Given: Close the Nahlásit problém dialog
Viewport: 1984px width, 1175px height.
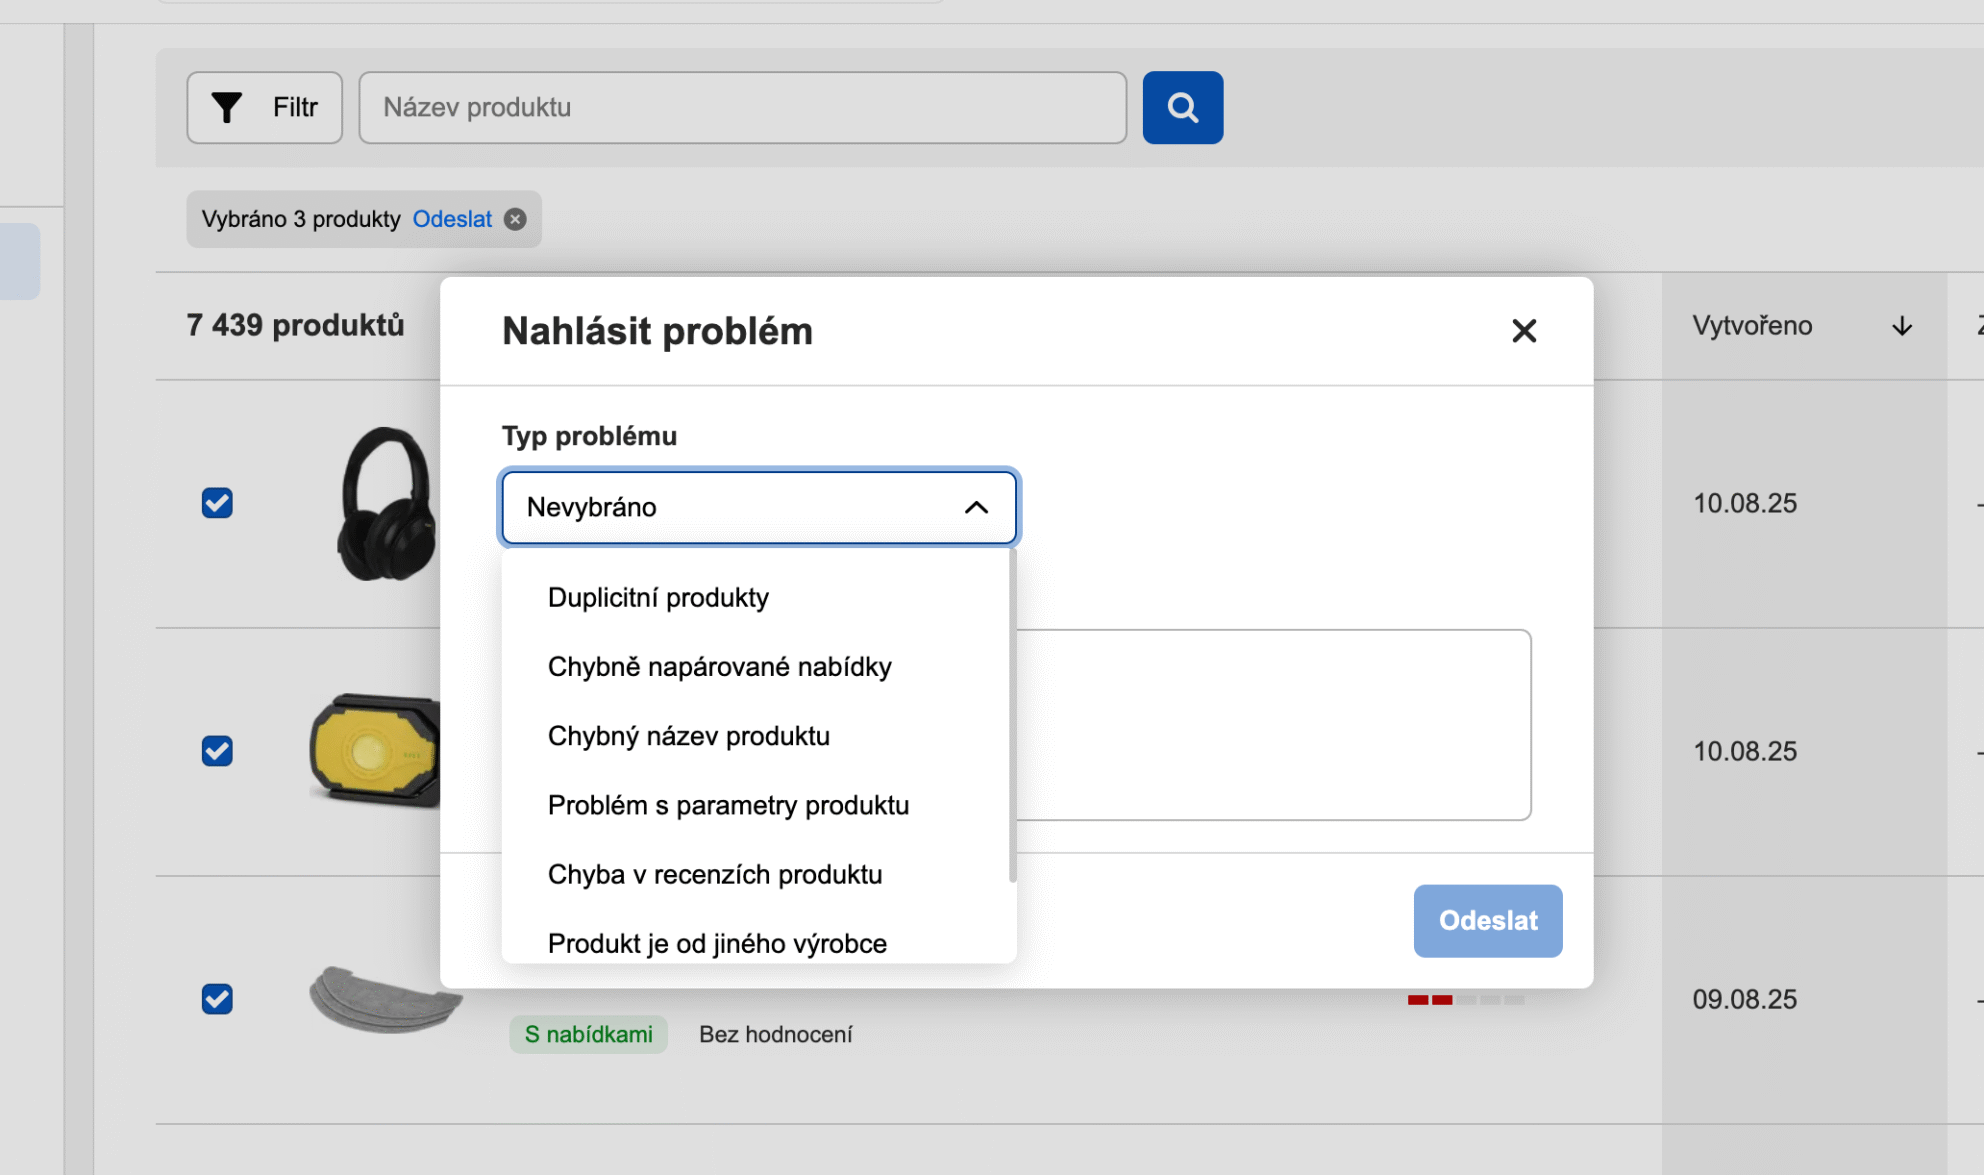Looking at the screenshot, I should pyautogui.click(x=1523, y=331).
